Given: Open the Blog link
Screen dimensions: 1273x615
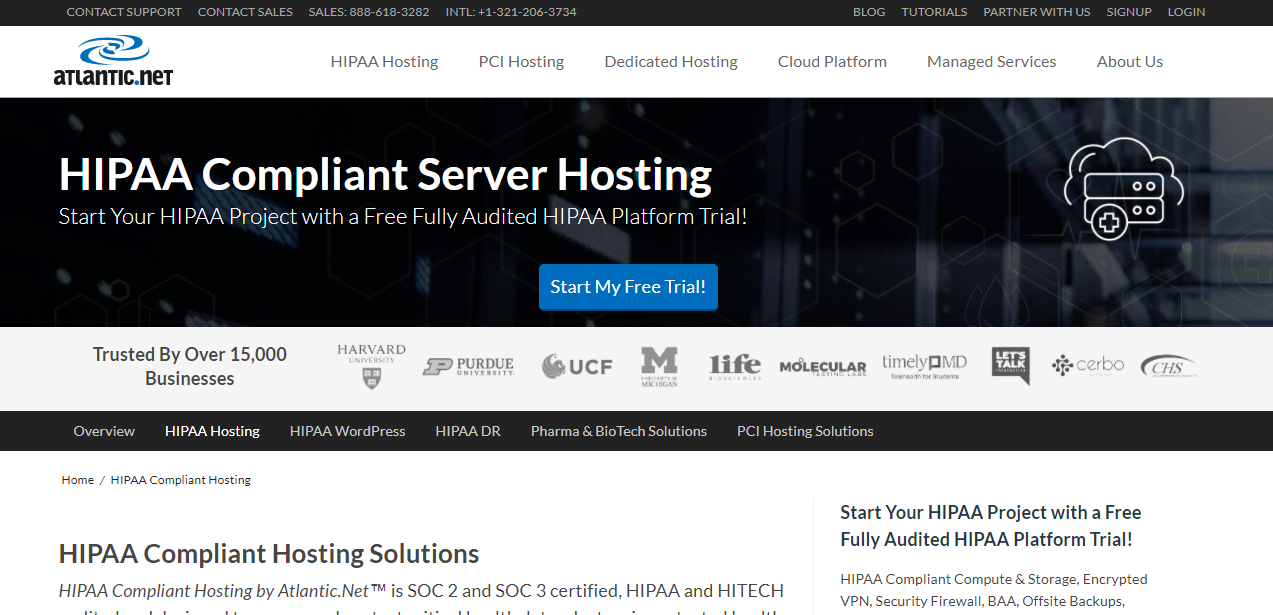Looking at the screenshot, I should pyautogui.click(x=869, y=12).
